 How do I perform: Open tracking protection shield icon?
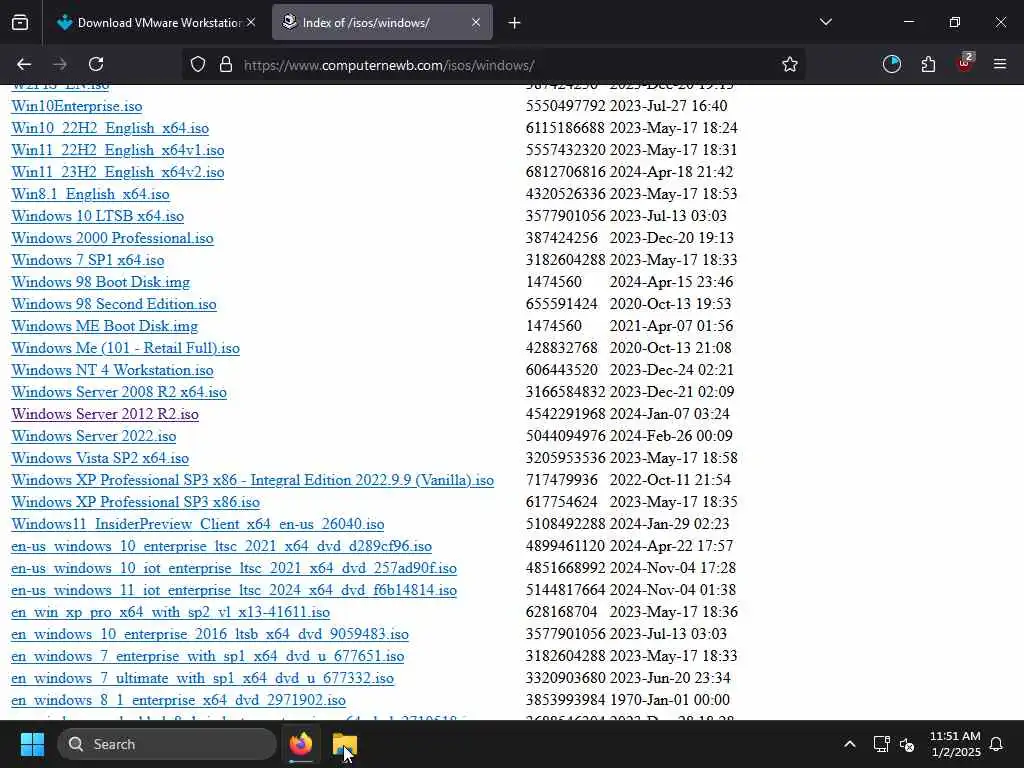tap(198, 65)
